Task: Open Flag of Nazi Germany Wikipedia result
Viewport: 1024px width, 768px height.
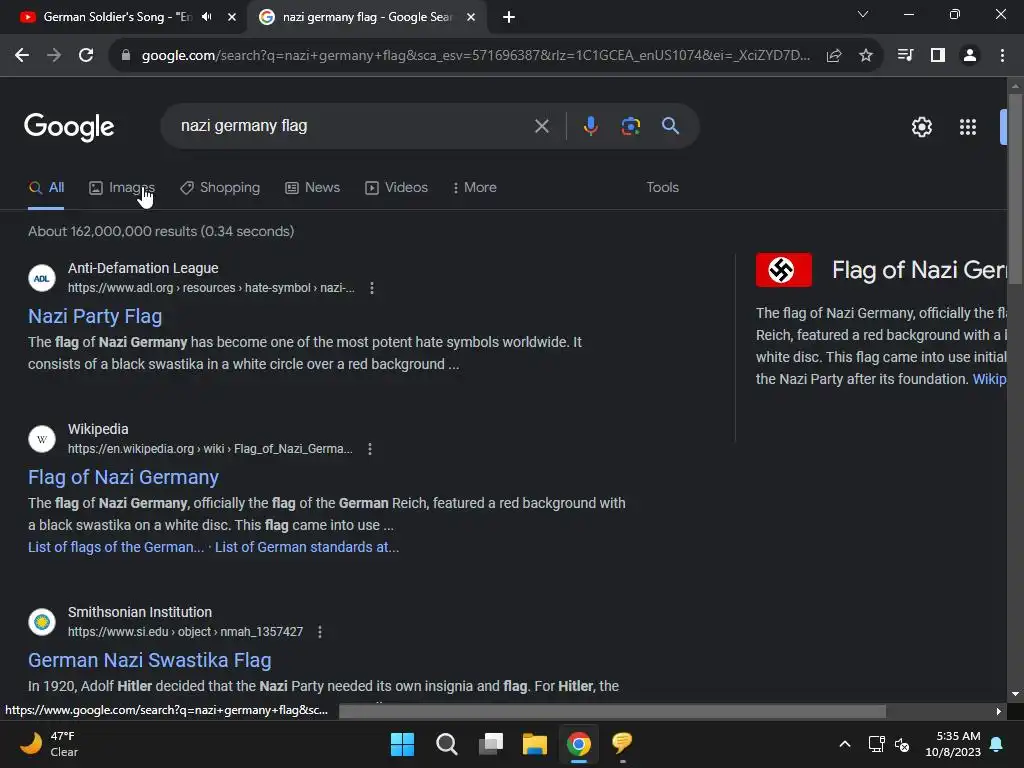Action: (x=123, y=477)
